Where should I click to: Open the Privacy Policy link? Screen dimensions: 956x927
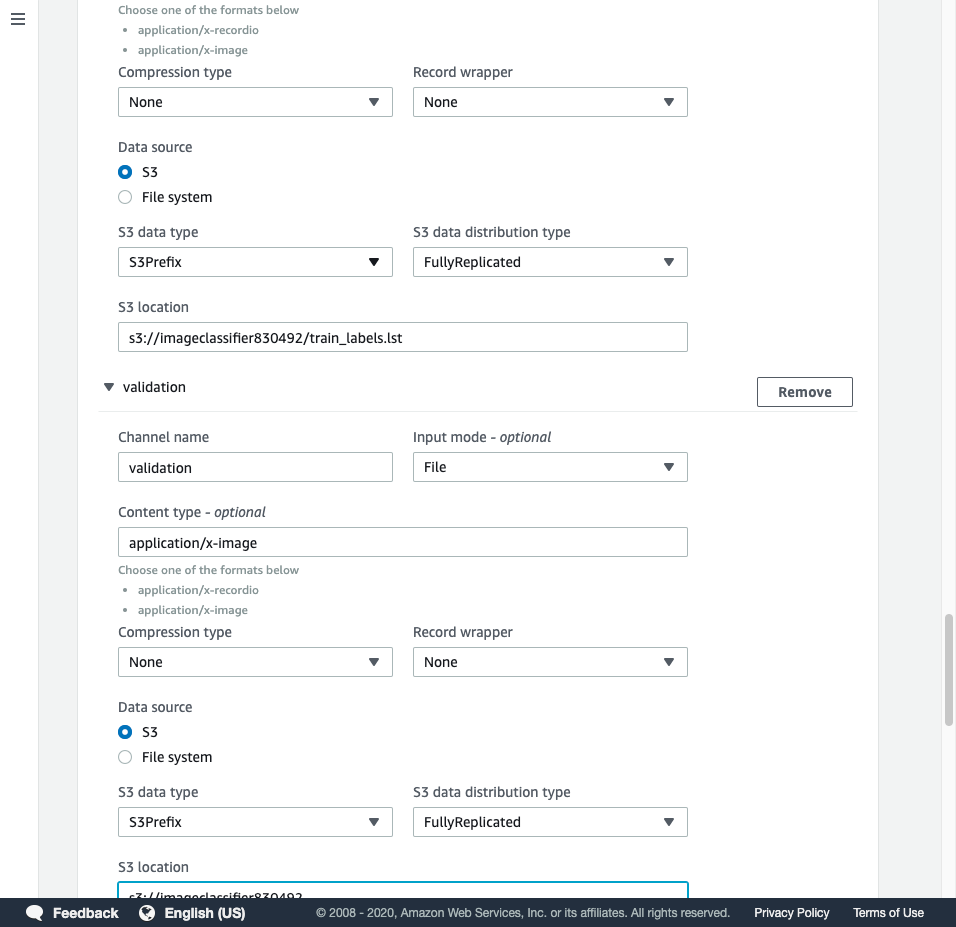(791, 912)
